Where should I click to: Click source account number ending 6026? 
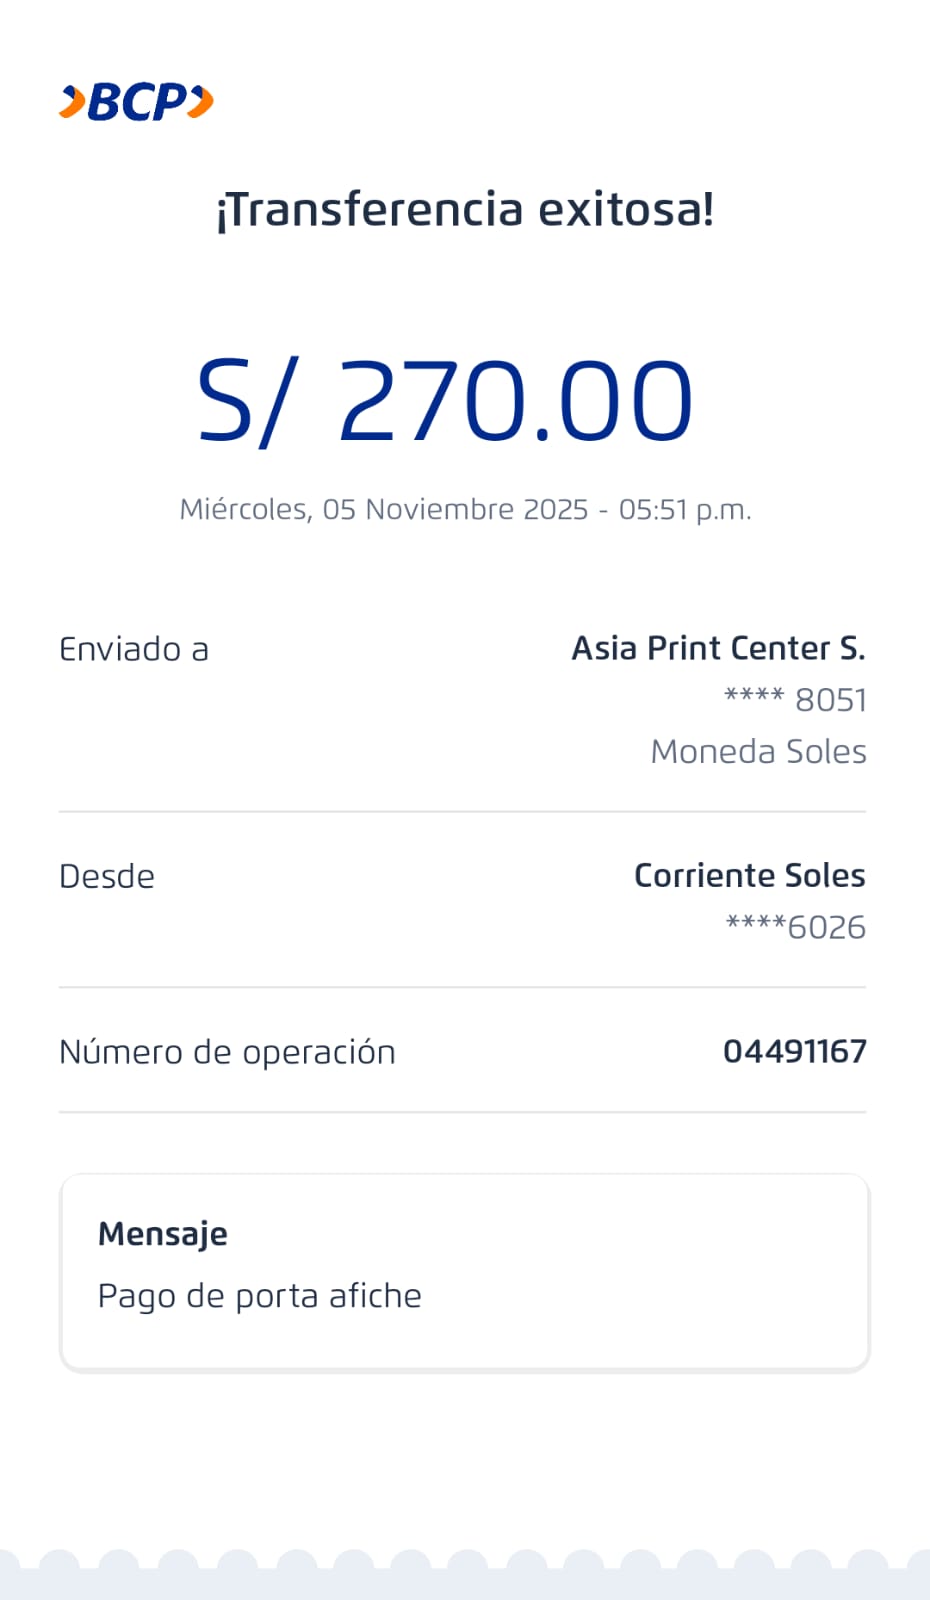tap(796, 928)
